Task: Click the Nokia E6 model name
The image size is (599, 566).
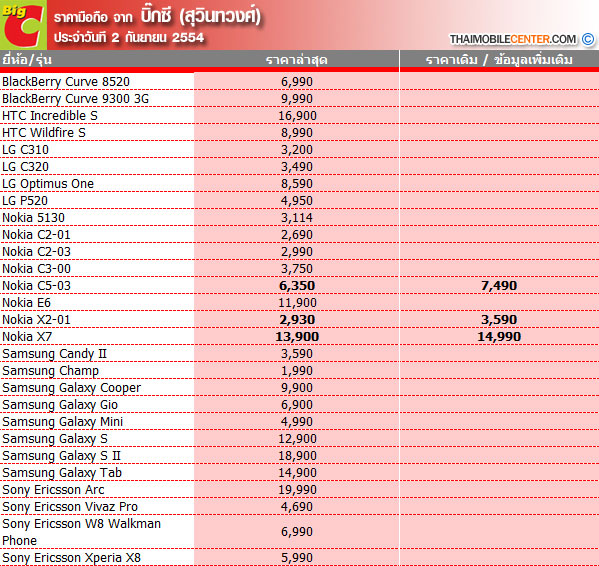Action: pos(26,302)
